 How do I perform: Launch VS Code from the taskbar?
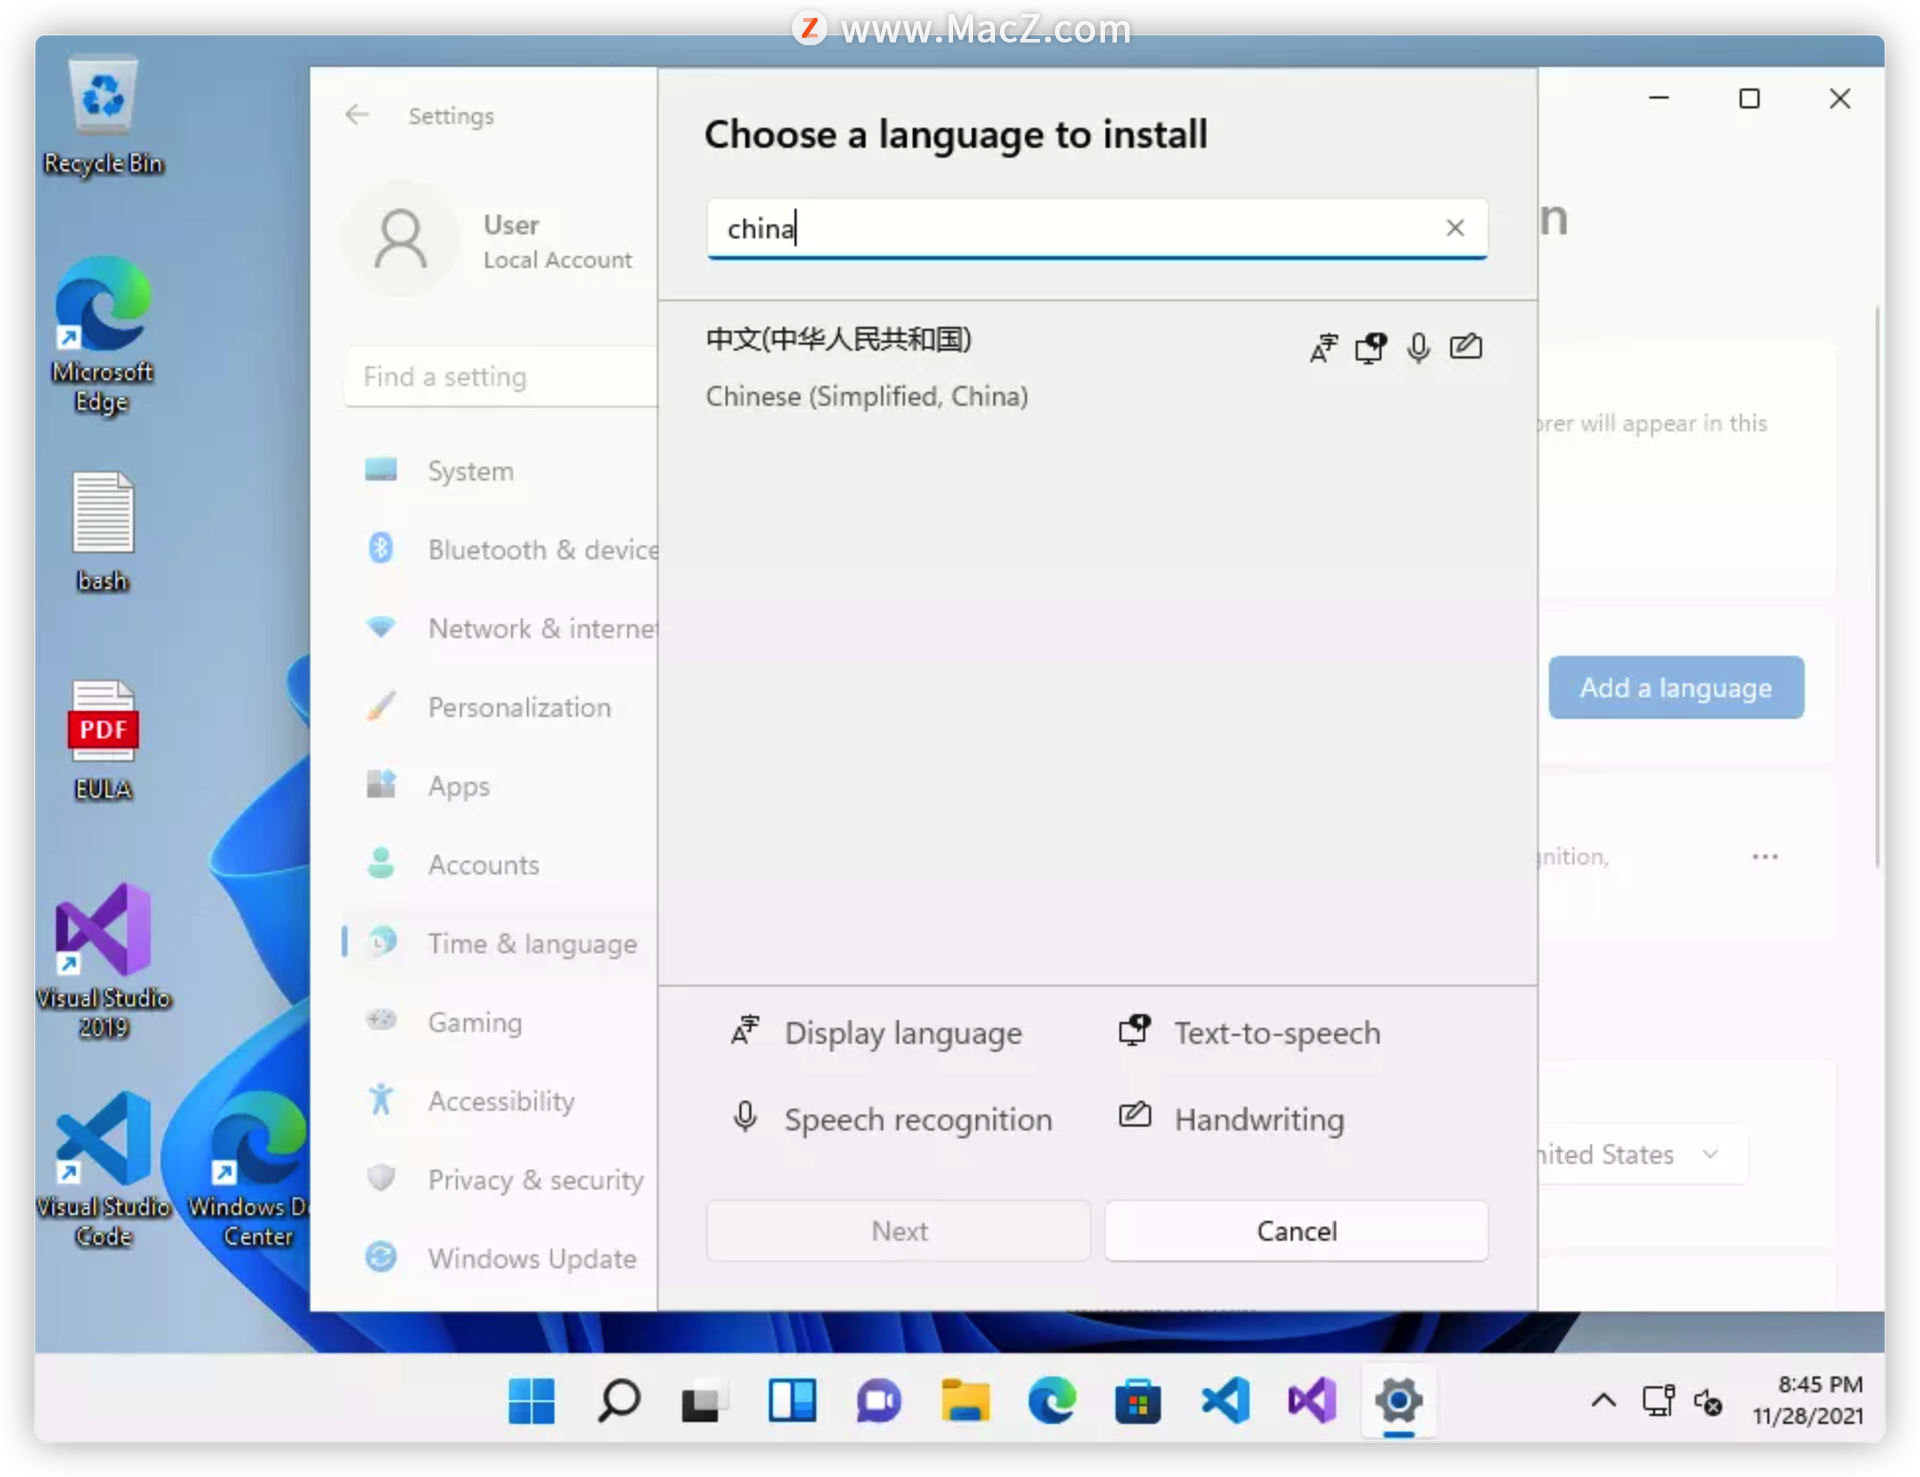1225,1399
